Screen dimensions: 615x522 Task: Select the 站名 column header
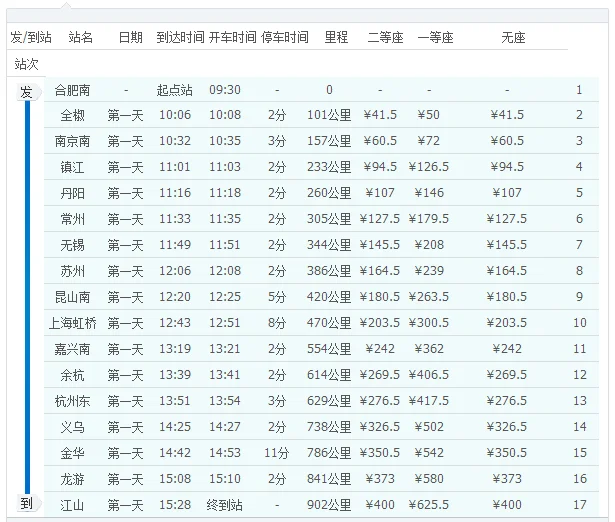point(80,37)
